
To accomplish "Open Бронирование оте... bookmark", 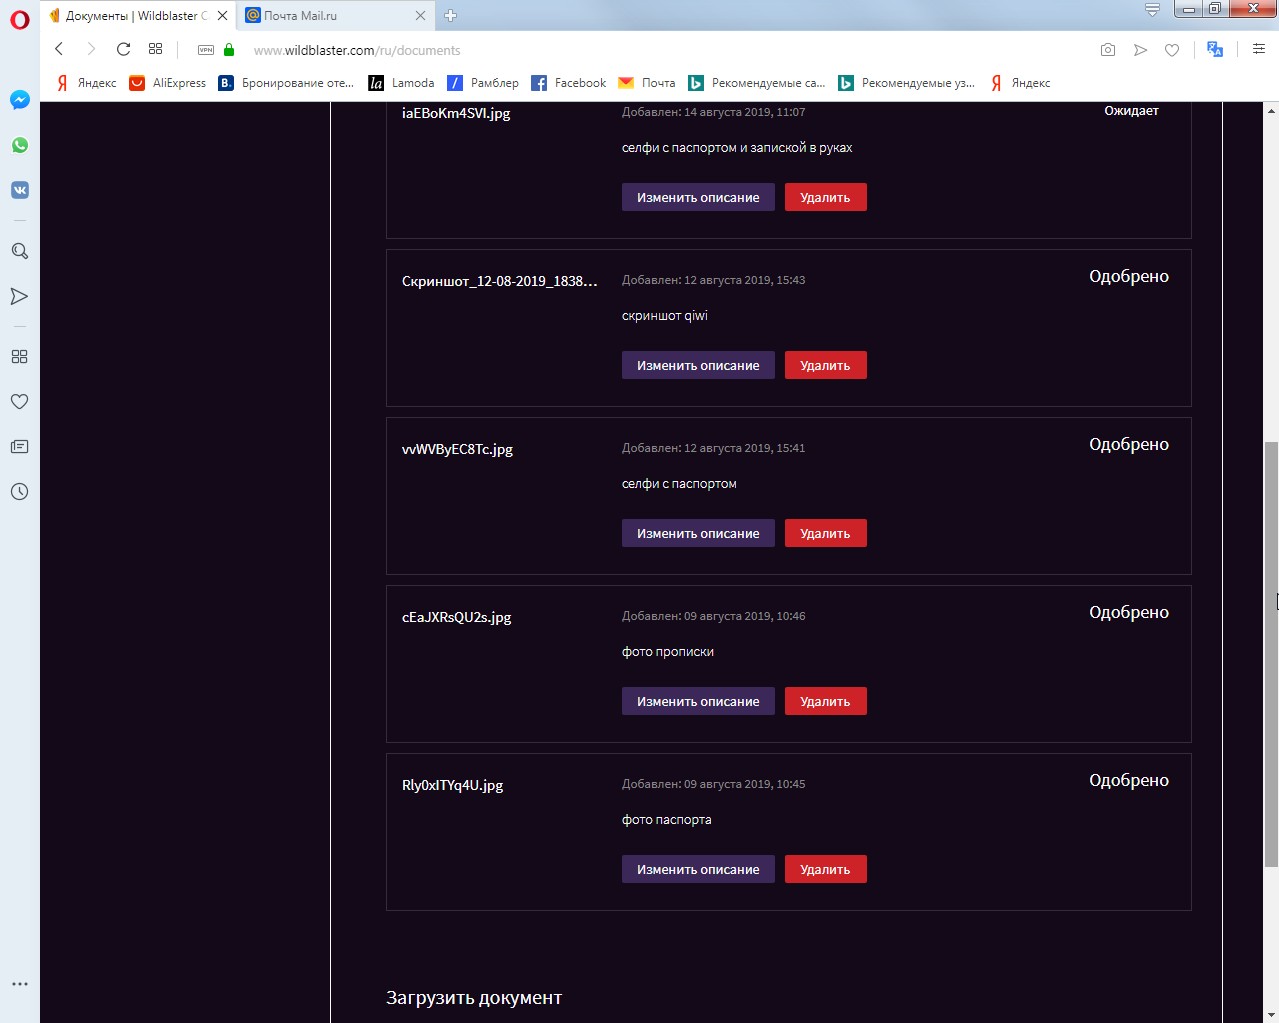I will 286,83.
